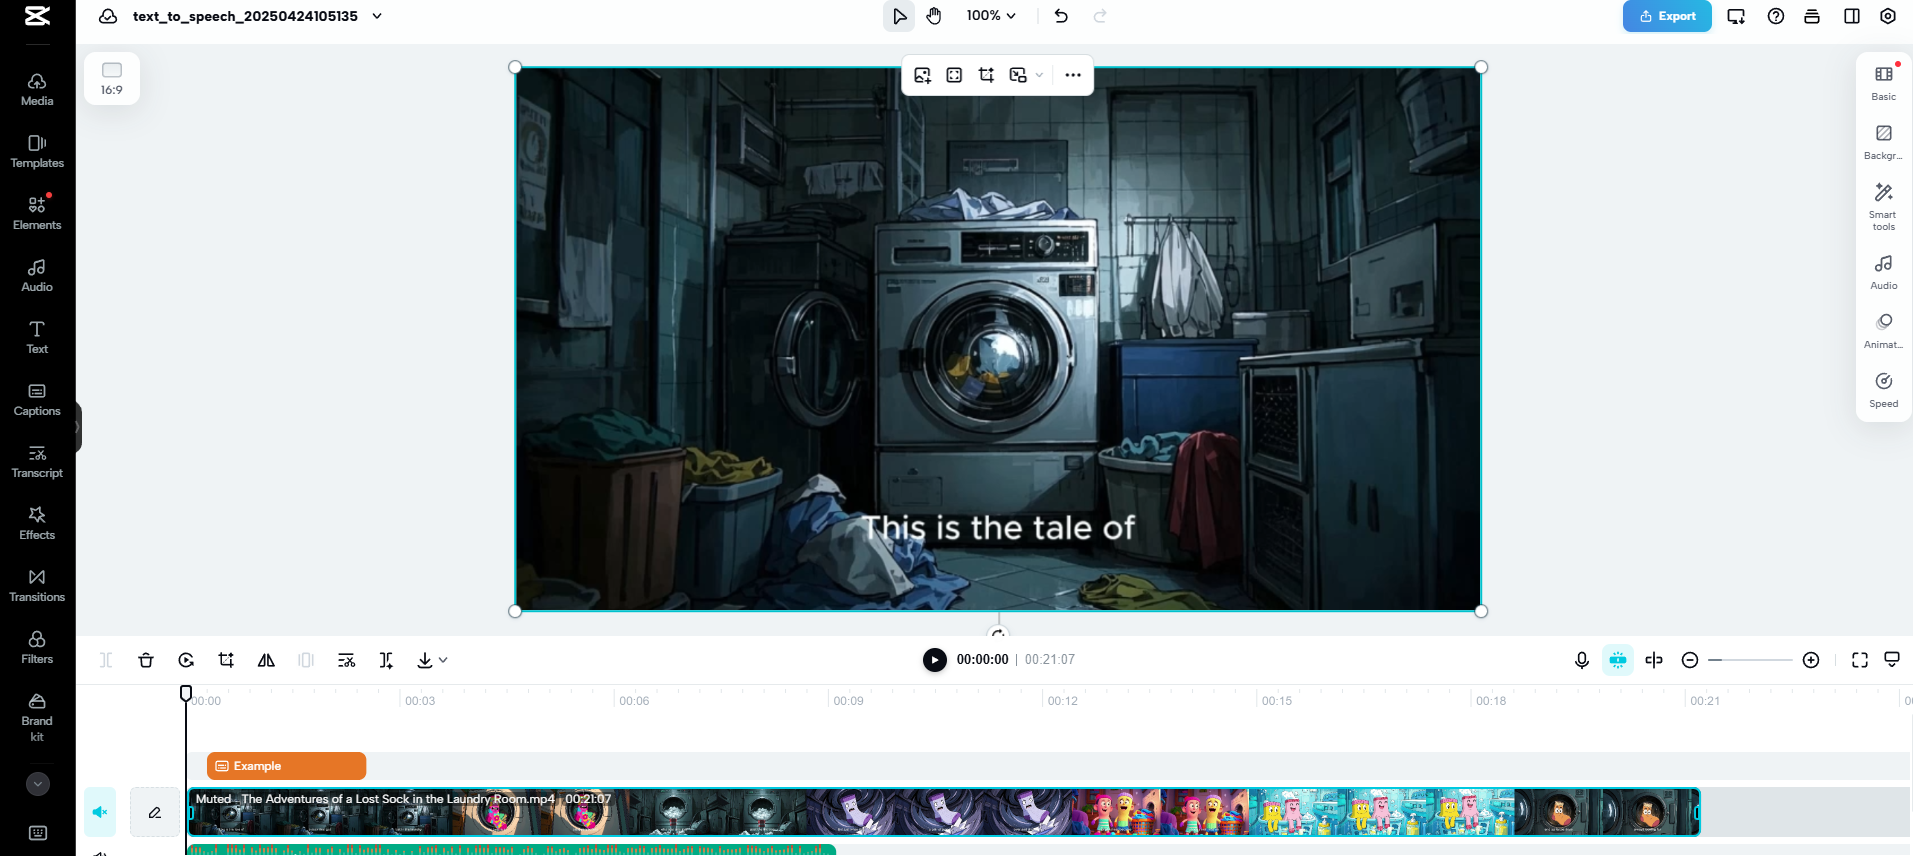Open the Text panel
Screen dimensions: 1913x856
pyautogui.click(x=37, y=337)
